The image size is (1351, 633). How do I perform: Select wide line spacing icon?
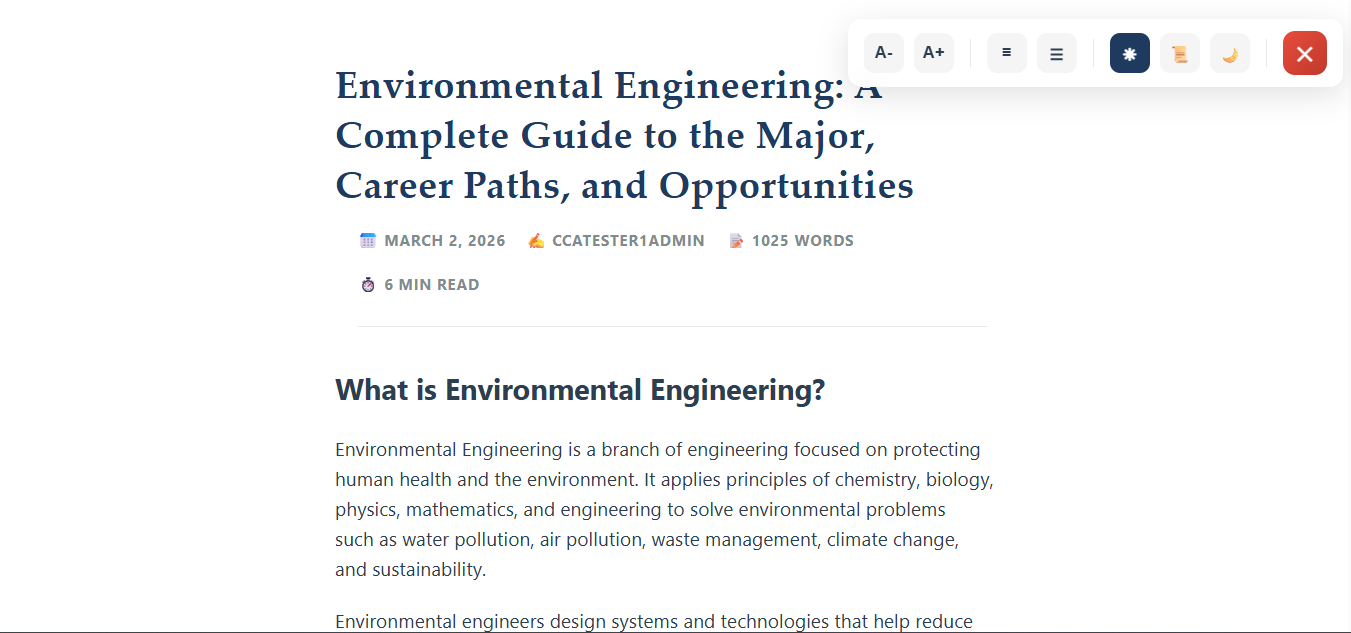1057,53
